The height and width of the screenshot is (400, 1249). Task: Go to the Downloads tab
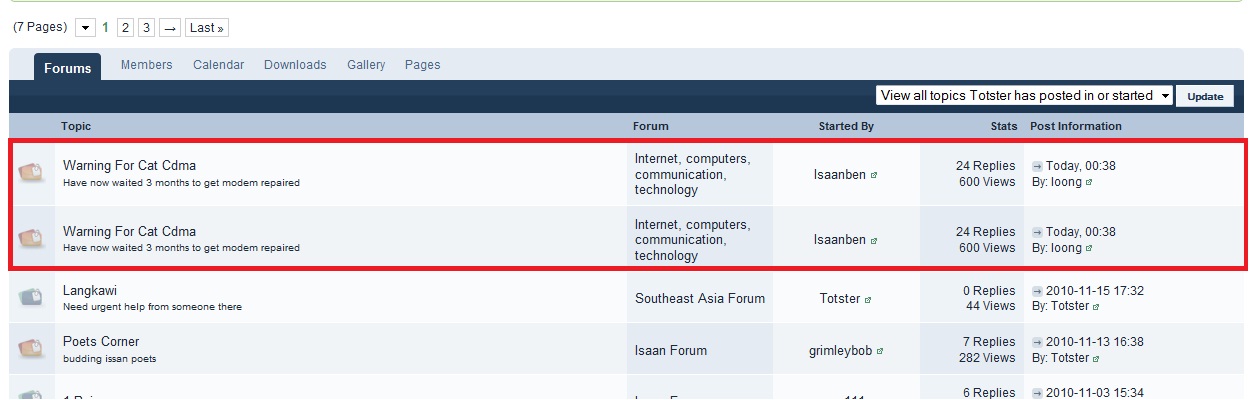(x=295, y=65)
